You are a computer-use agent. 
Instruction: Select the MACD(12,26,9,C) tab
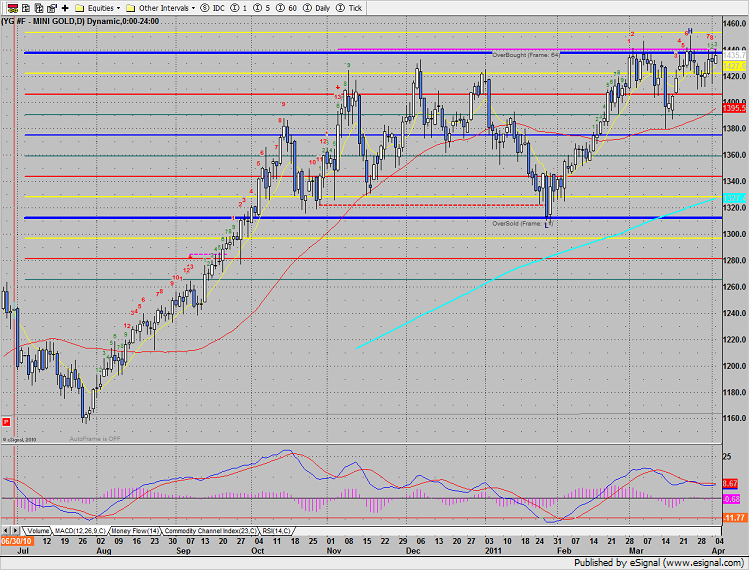[80, 531]
